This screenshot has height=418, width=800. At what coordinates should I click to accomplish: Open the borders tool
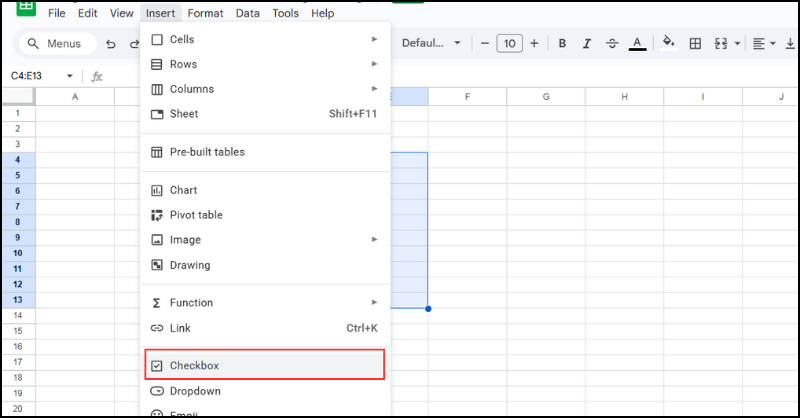coord(695,43)
